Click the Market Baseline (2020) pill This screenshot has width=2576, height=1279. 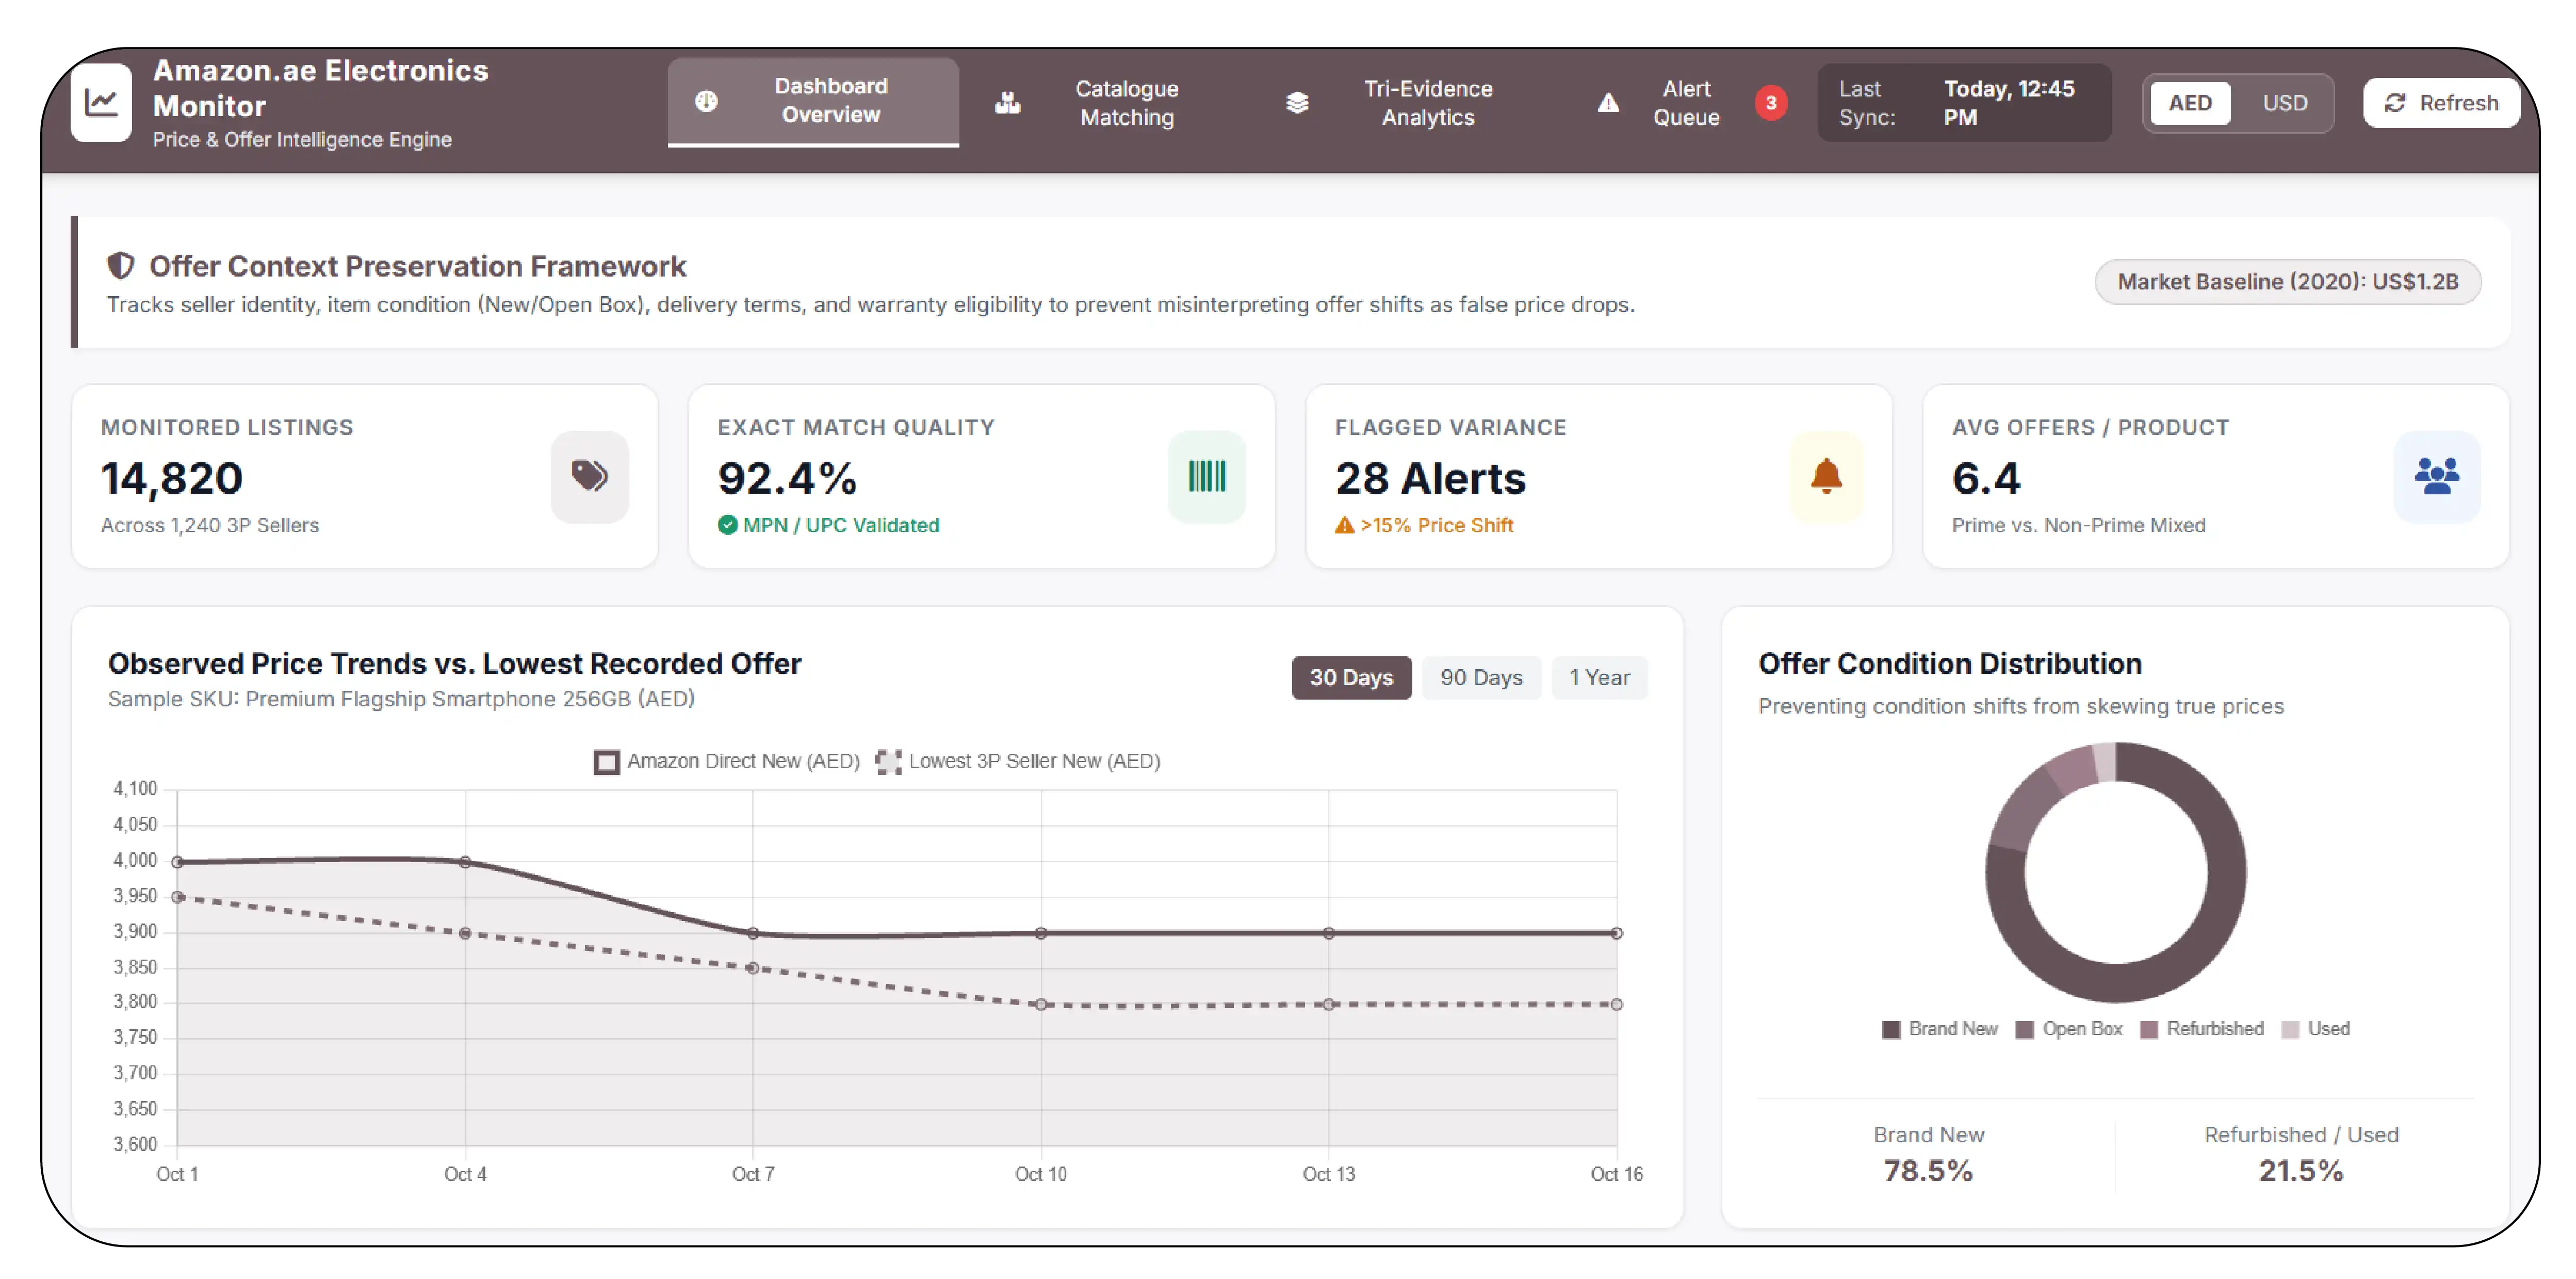click(x=2287, y=282)
